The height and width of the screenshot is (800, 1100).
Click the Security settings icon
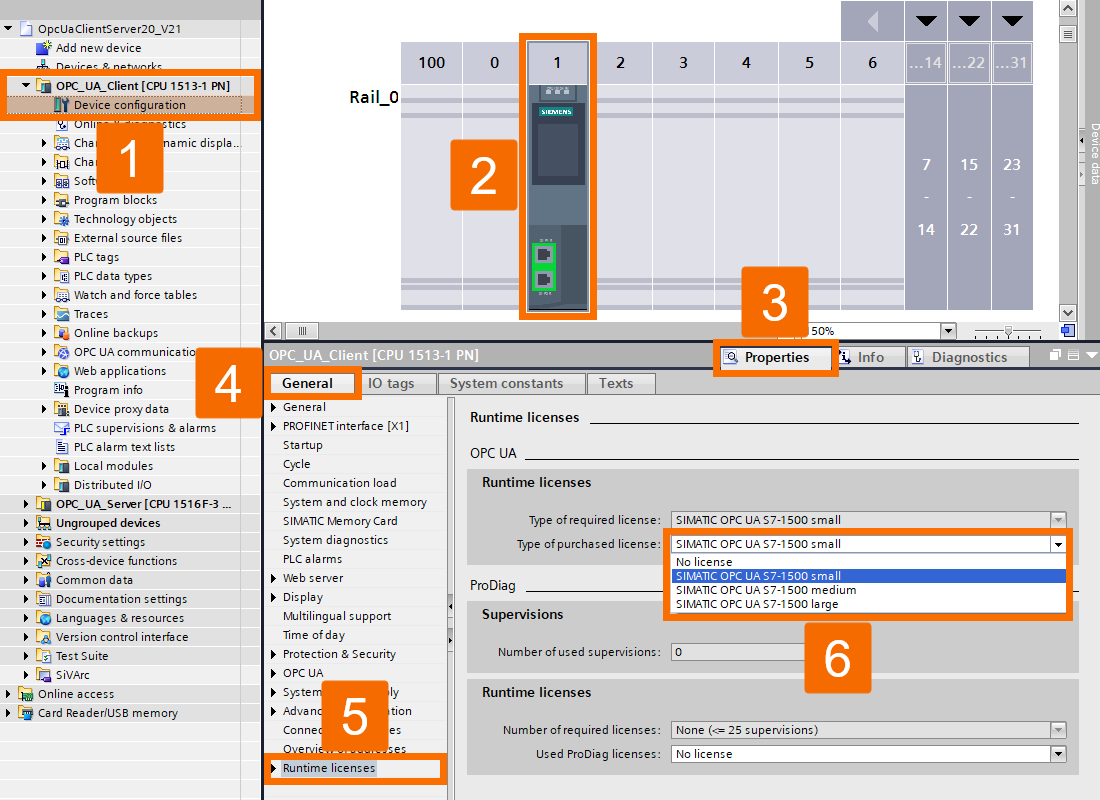click(x=43, y=542)
